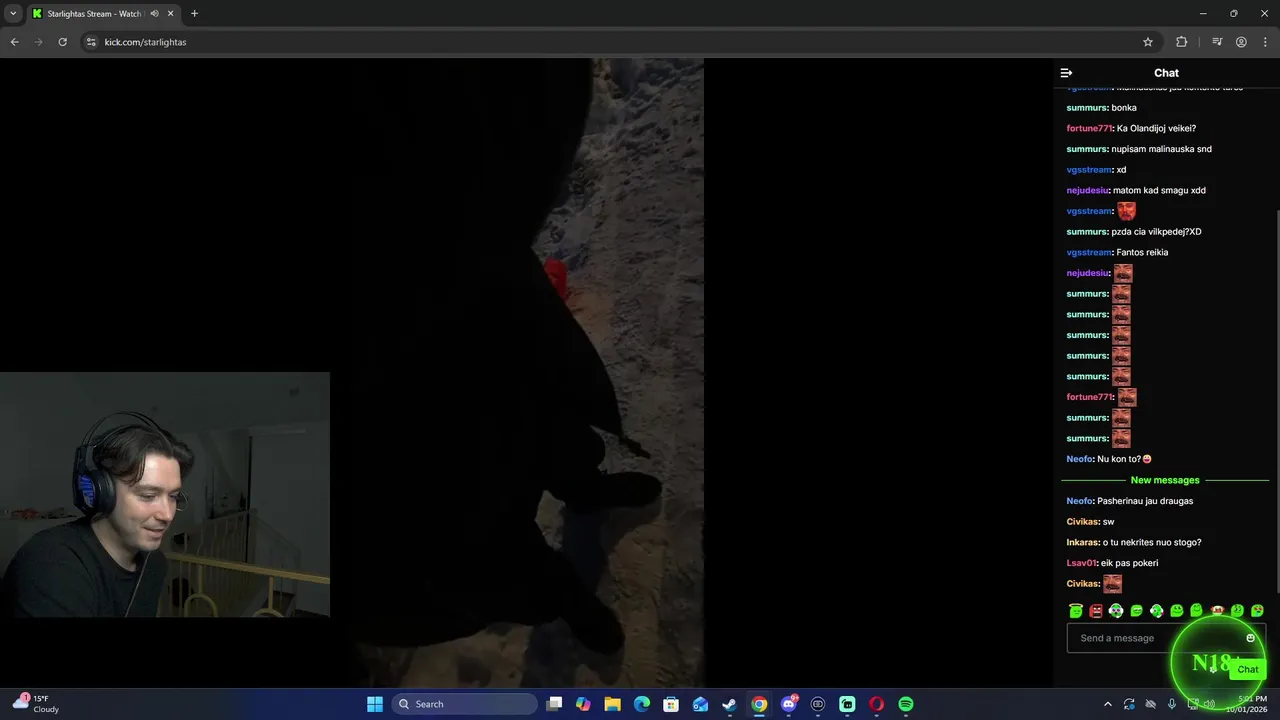
Task: Select message 'Nu kon to?'
Action: (1119, 459)
